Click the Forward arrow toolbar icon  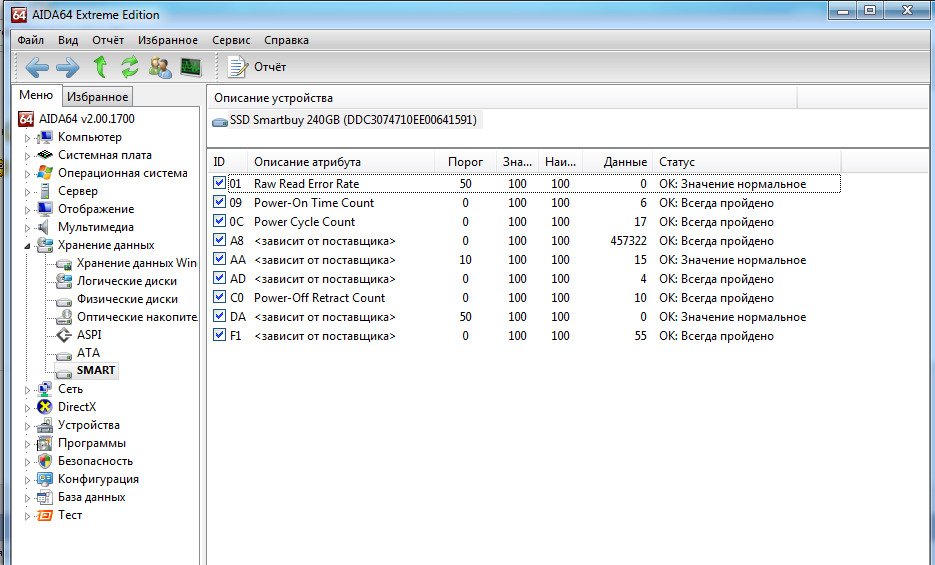(x=68, y=67)
